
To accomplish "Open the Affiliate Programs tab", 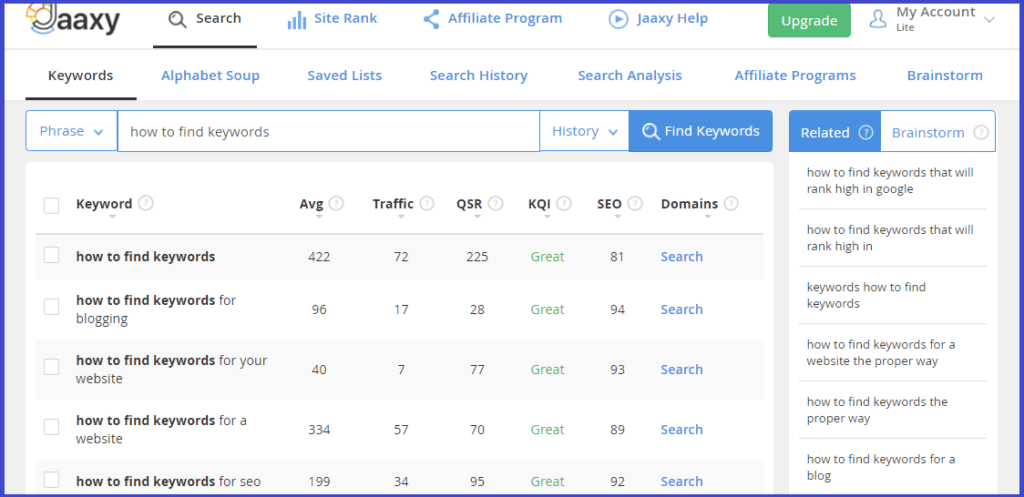I will click(795, 76).
